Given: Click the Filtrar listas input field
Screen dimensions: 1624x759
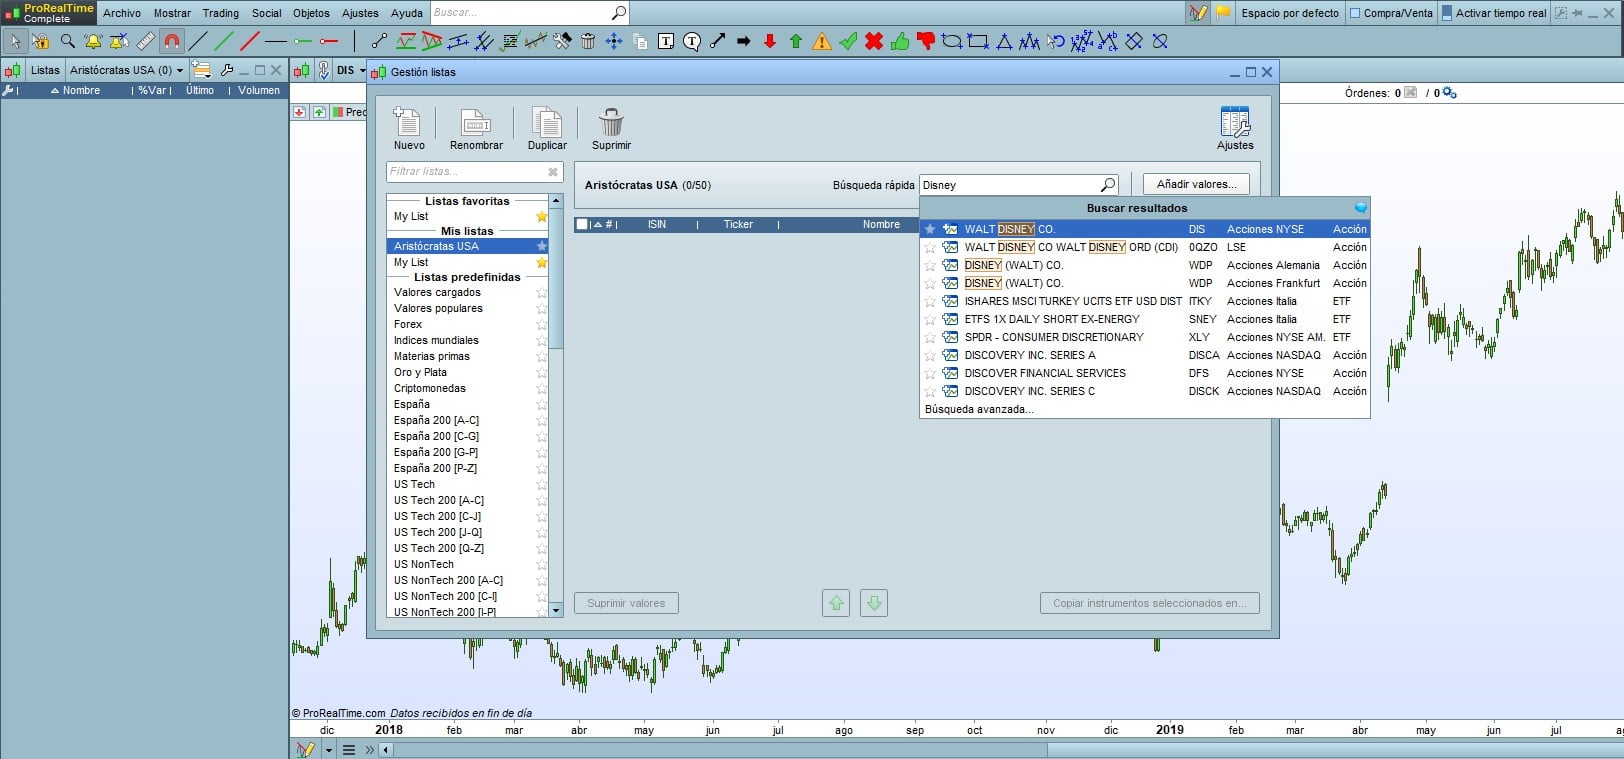Looking at the screenshot, I should pos(474,172).
